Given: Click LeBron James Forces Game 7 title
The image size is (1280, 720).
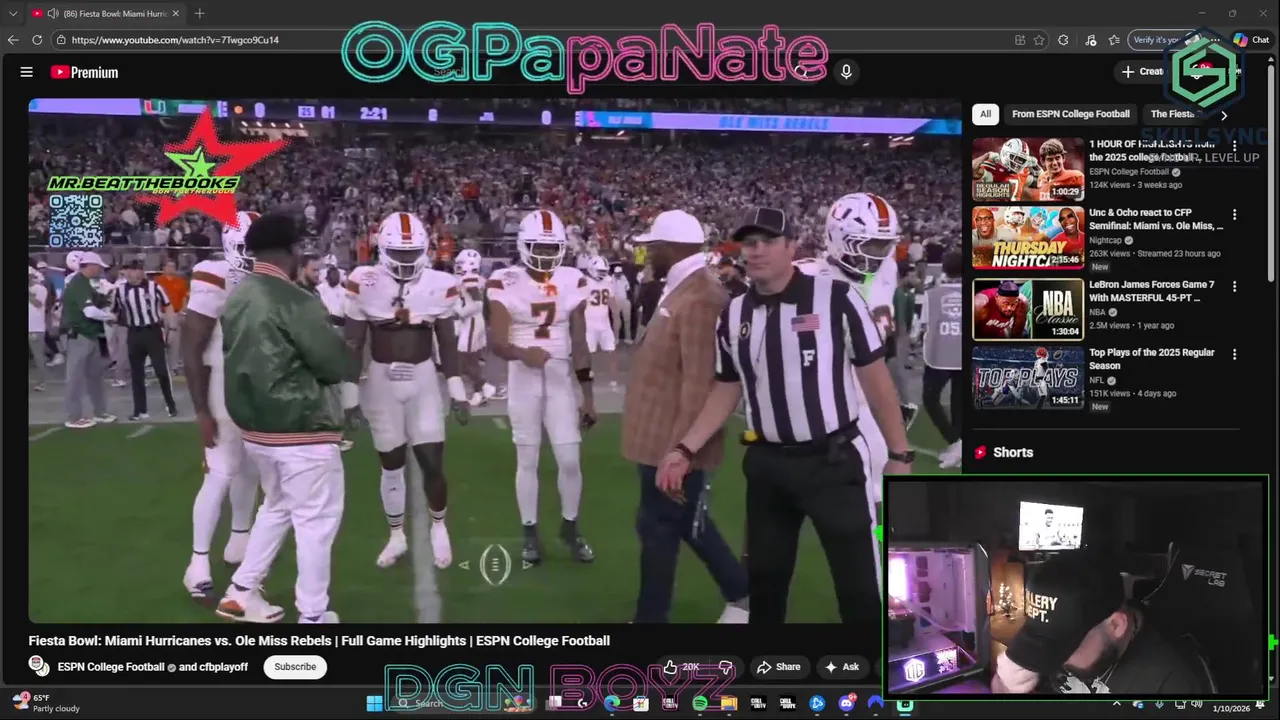Looking at the screenshot, I should pos(1151,291).
